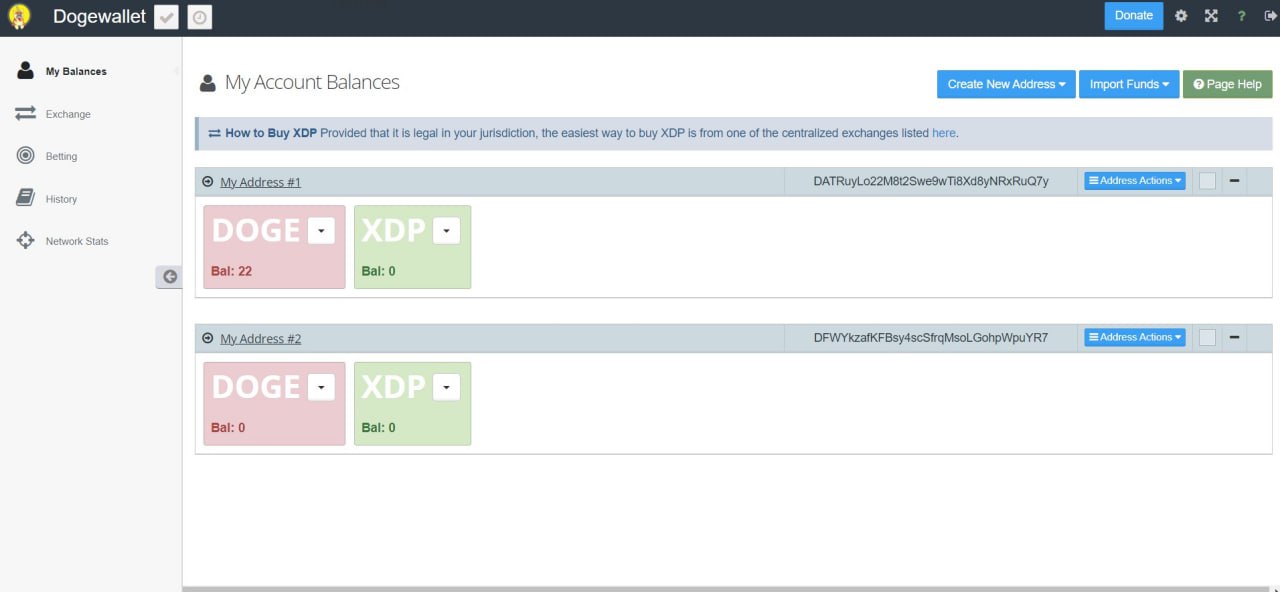Click the checkmark icon beside Dogewallet title

166,17
